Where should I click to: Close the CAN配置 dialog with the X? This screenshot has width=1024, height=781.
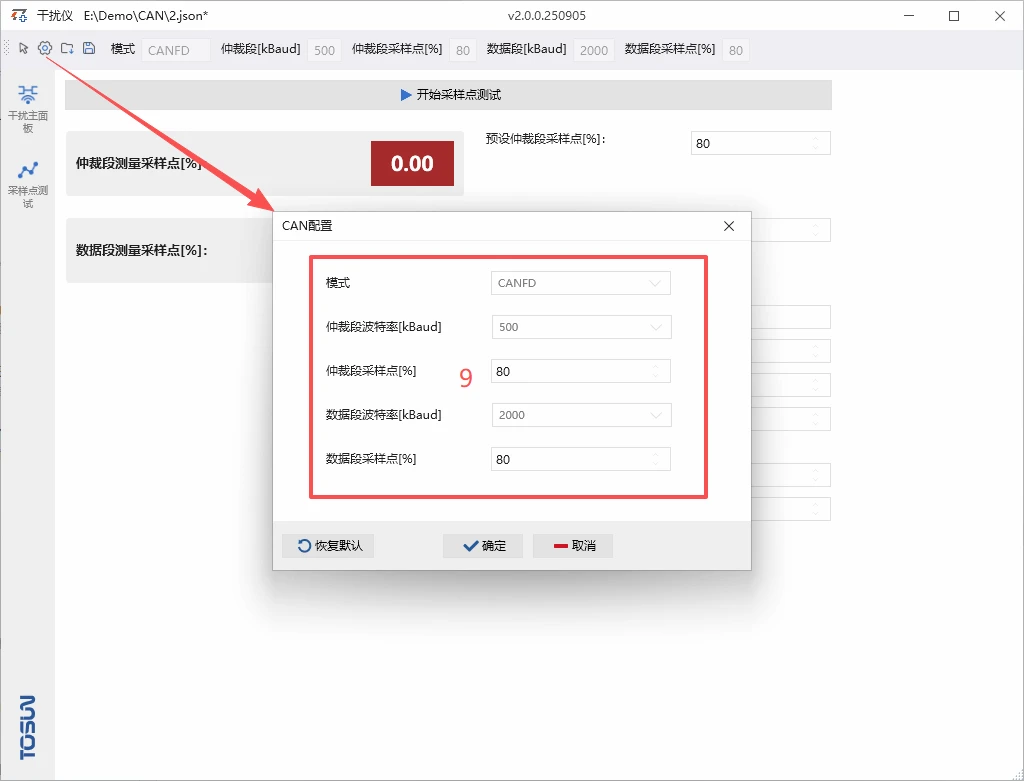(x=729, y=226)
